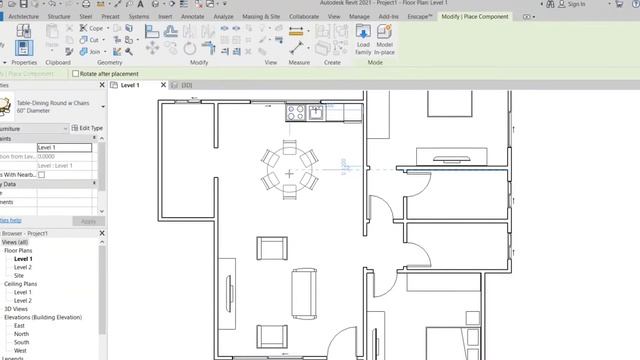The height and width of the screenshot is (360, 640).
Task: Open the Aligned Dimension dropdown arrow
Action: [x=308, y=31]
